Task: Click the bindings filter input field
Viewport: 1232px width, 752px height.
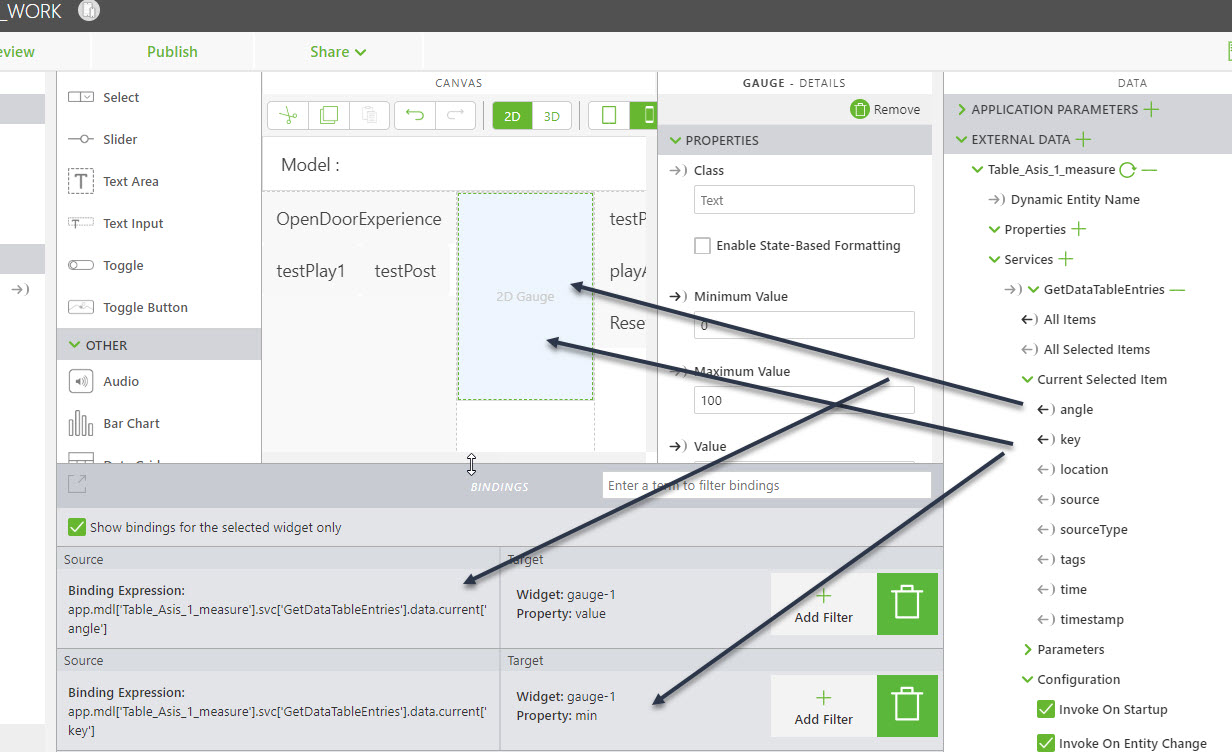Action: pyautogui.click(x=766, y=485)
